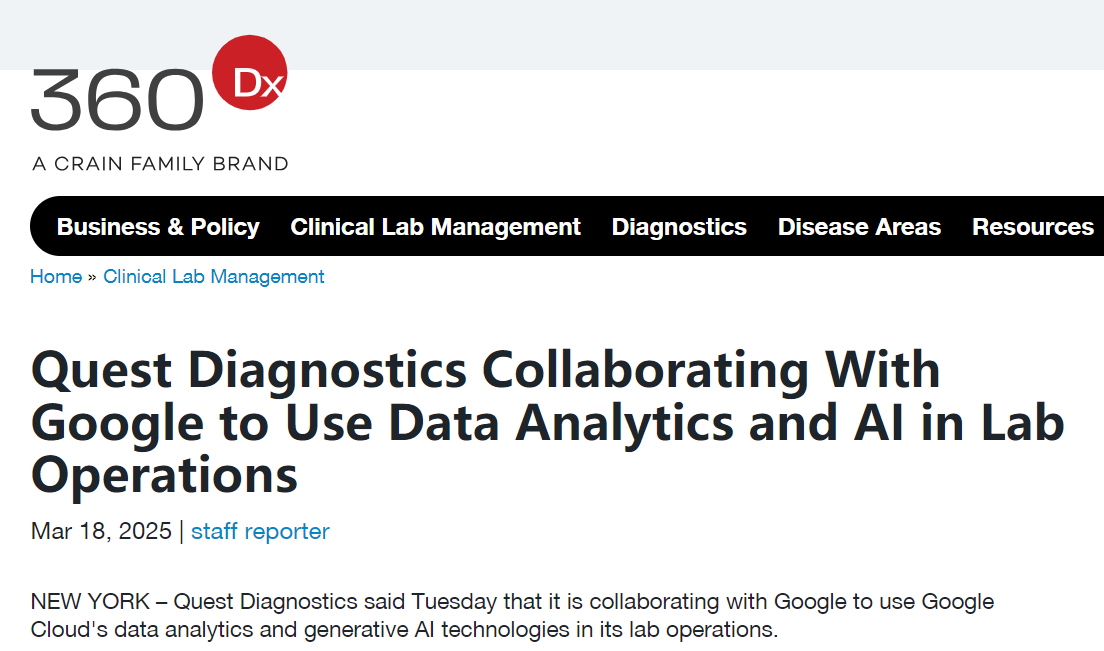1104x651 pixels.
Task: Click the red Dx circle logo
Action: pyautogui.click(x=249, y=72)
